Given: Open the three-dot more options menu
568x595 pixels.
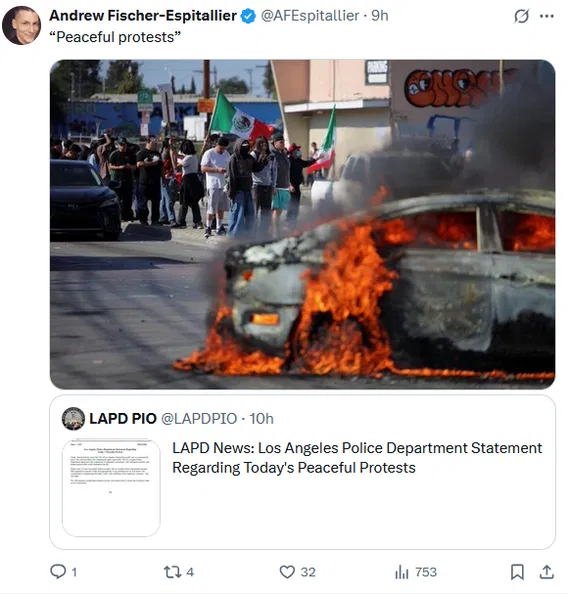Looking at the screenshot, I should [x=546, y=16].
